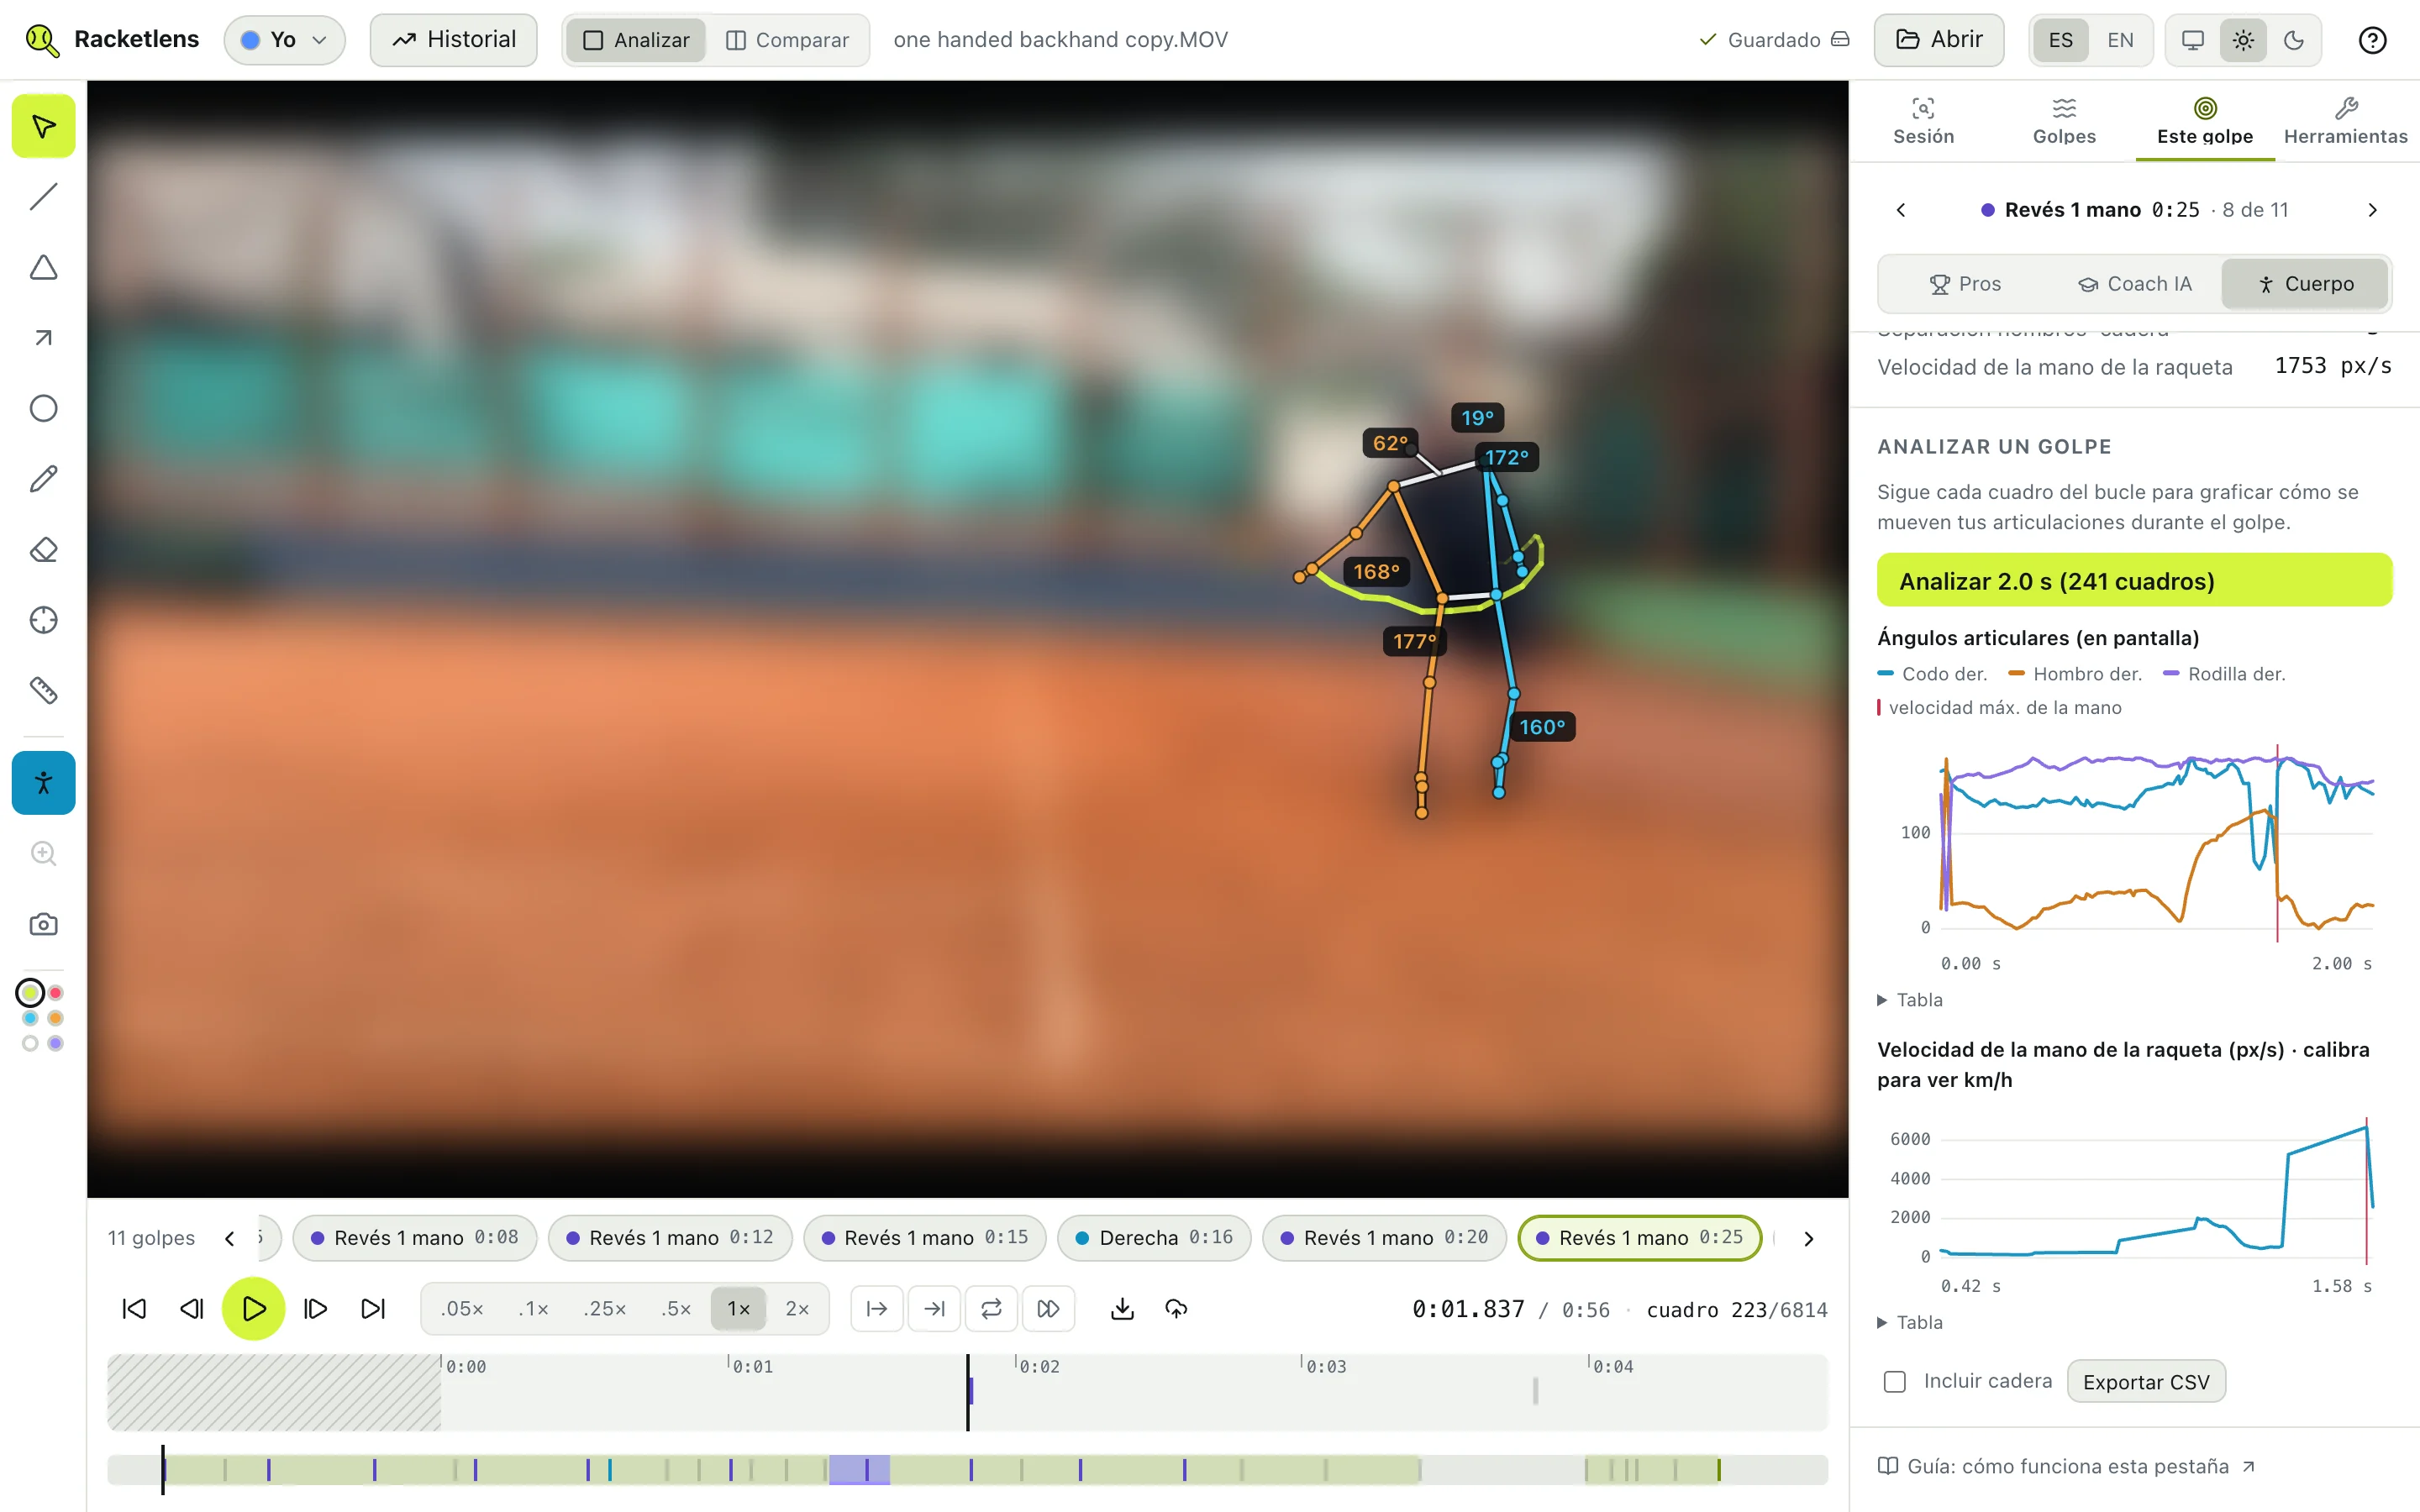Select the ruler measurement tool
2420x1512 pixels.
(x=43, y=690)
